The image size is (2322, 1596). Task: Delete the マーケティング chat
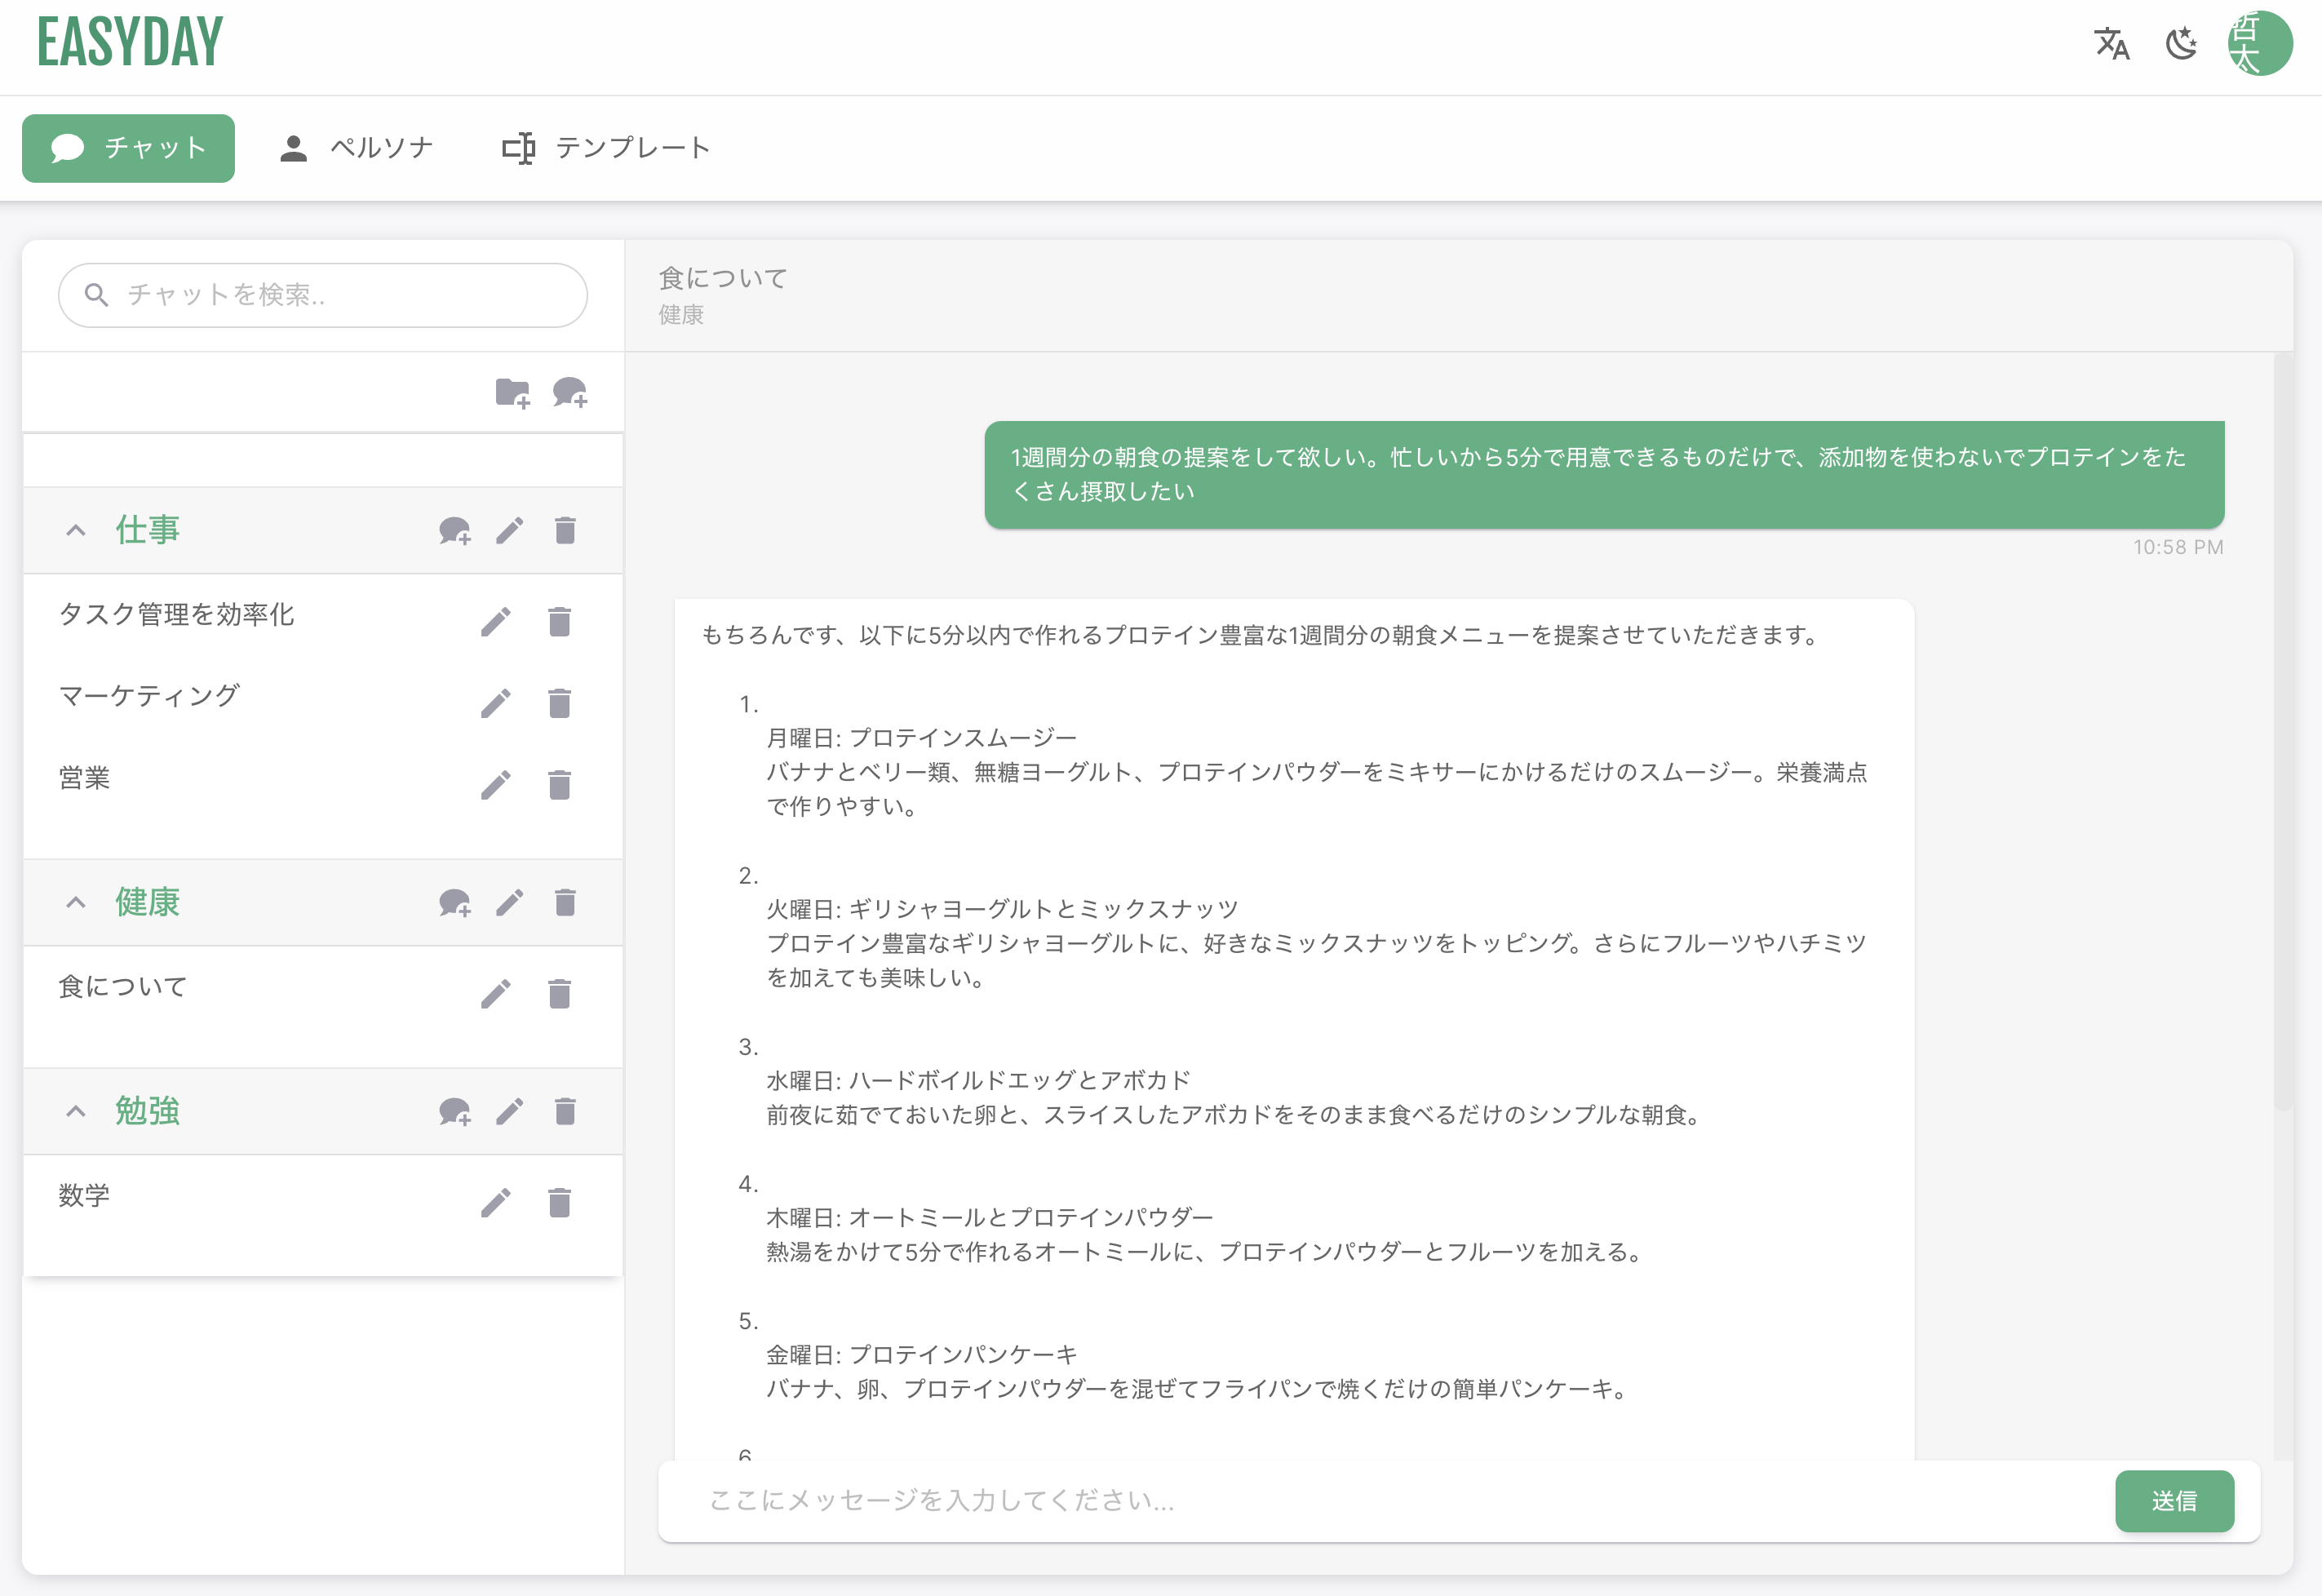click(x=559, y=703)
